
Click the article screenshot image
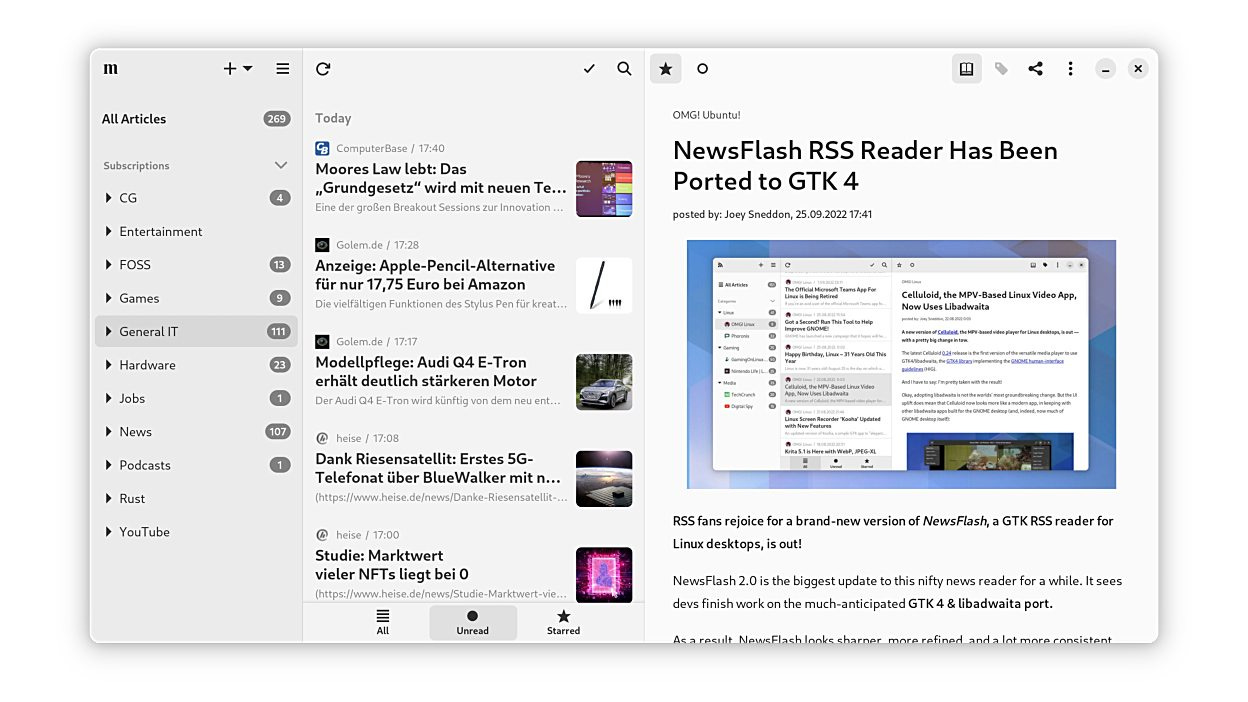(901, 364)
